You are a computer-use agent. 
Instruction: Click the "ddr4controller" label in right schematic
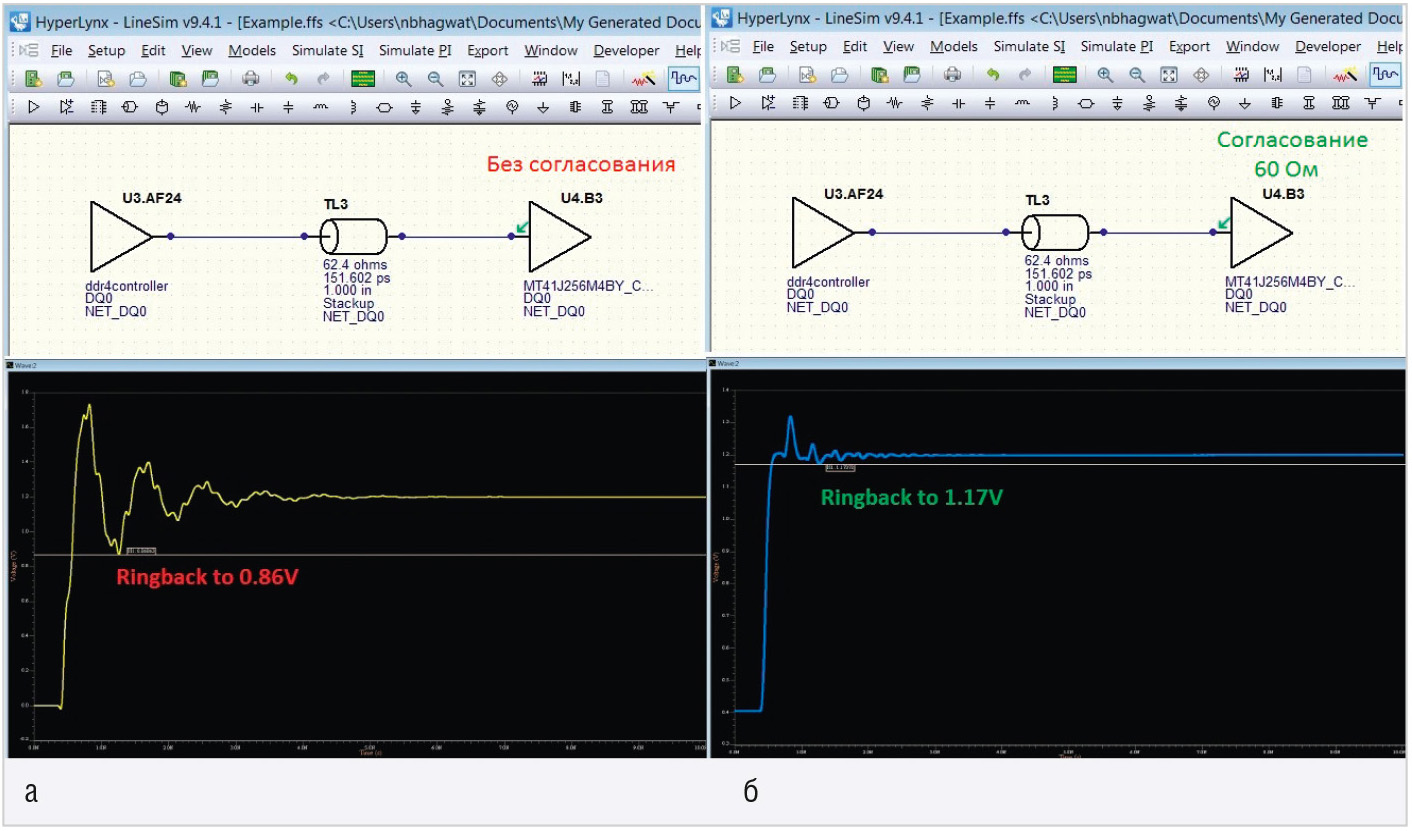point(828,282)
